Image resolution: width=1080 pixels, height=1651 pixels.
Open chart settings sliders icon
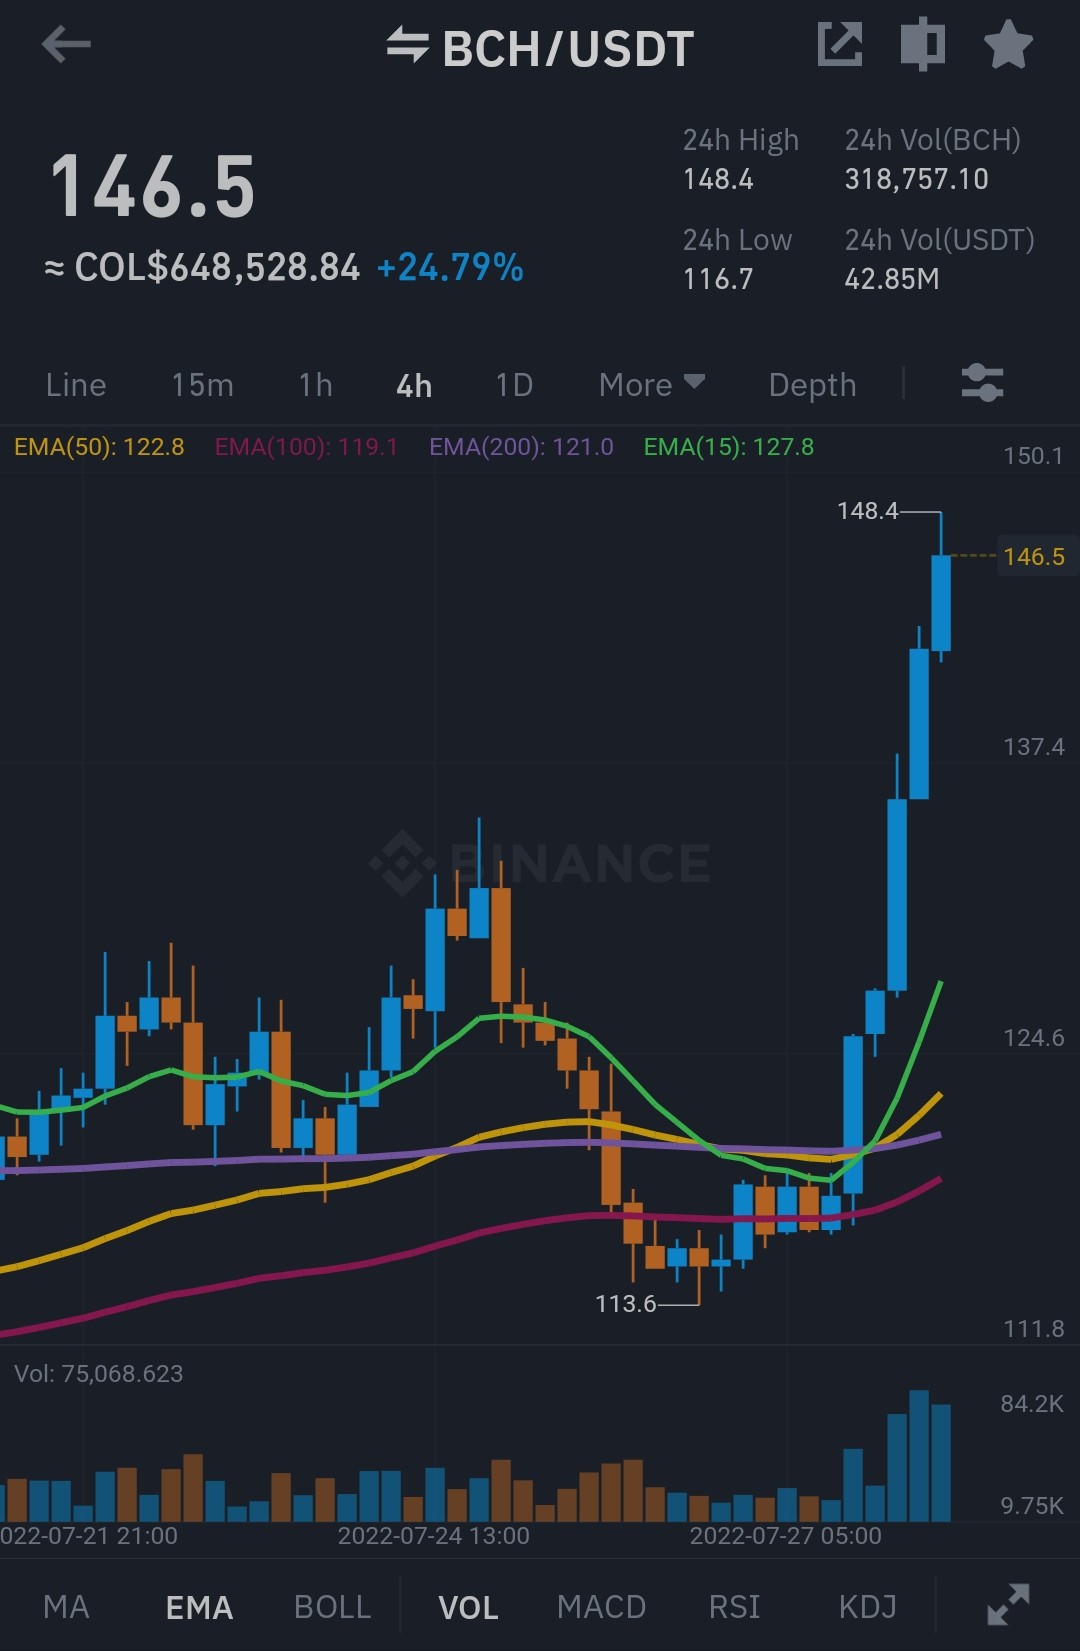point(982,383)
